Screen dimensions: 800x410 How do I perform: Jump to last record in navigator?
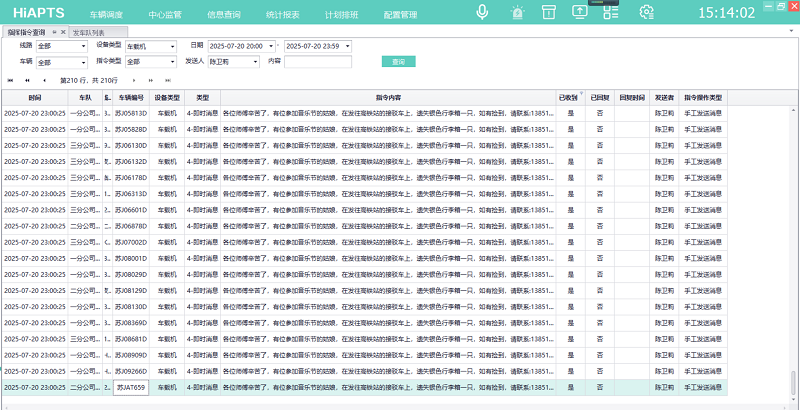tap(167, 80)
